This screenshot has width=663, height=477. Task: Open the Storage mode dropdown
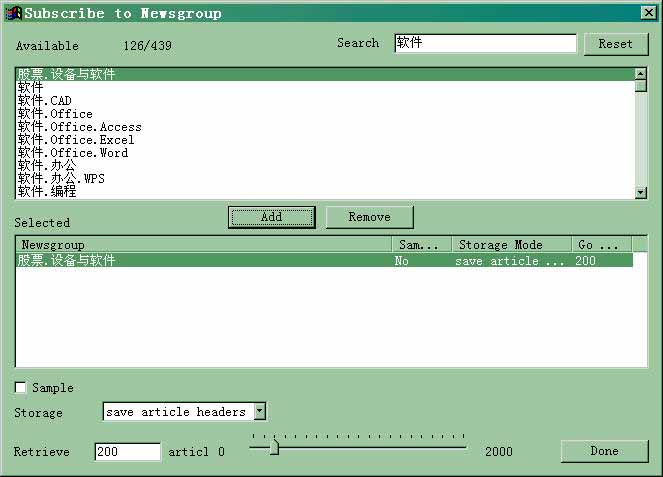[259, 411]
